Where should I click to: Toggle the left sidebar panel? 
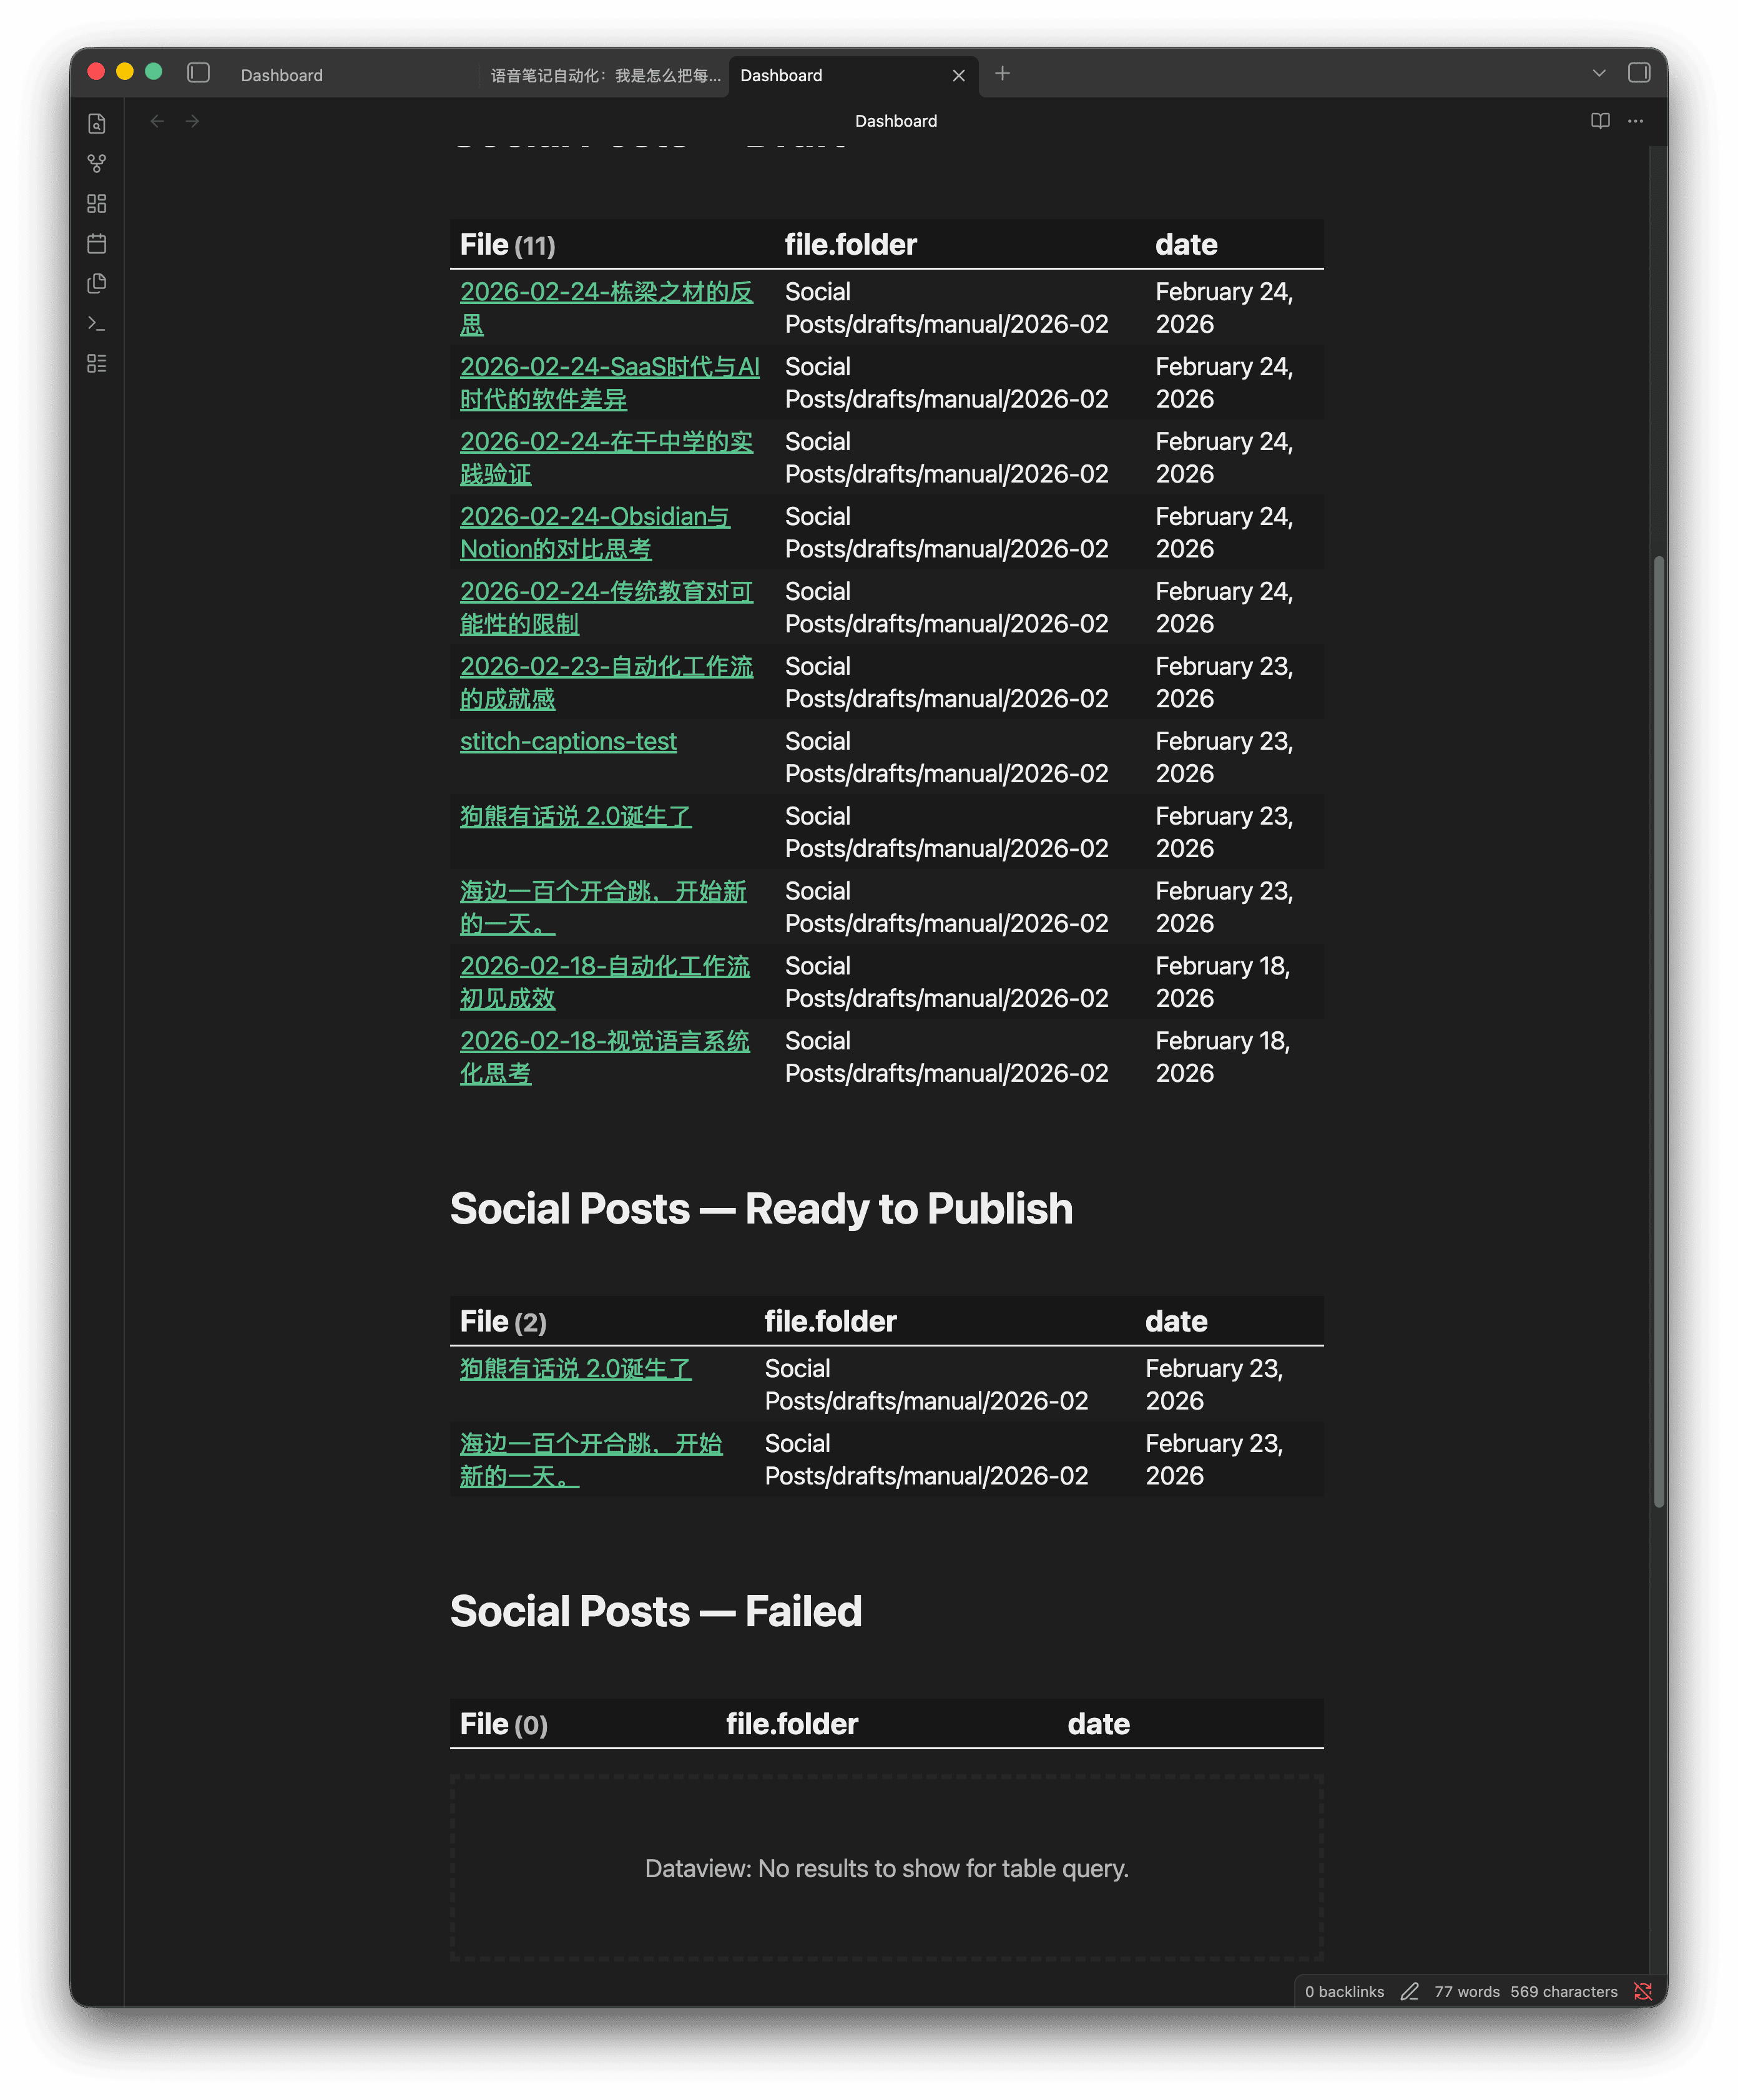199,73
